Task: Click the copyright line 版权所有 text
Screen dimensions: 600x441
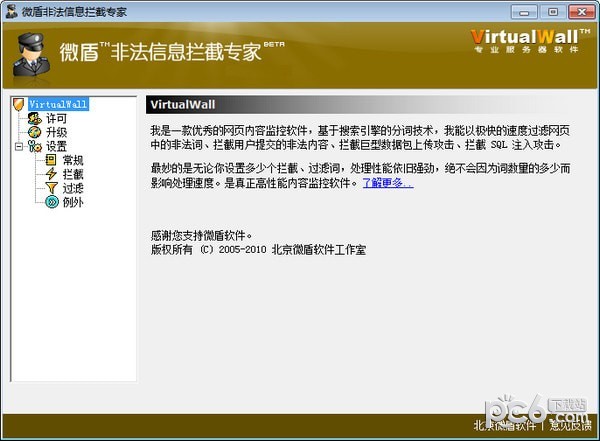Action: pos(258,250)
